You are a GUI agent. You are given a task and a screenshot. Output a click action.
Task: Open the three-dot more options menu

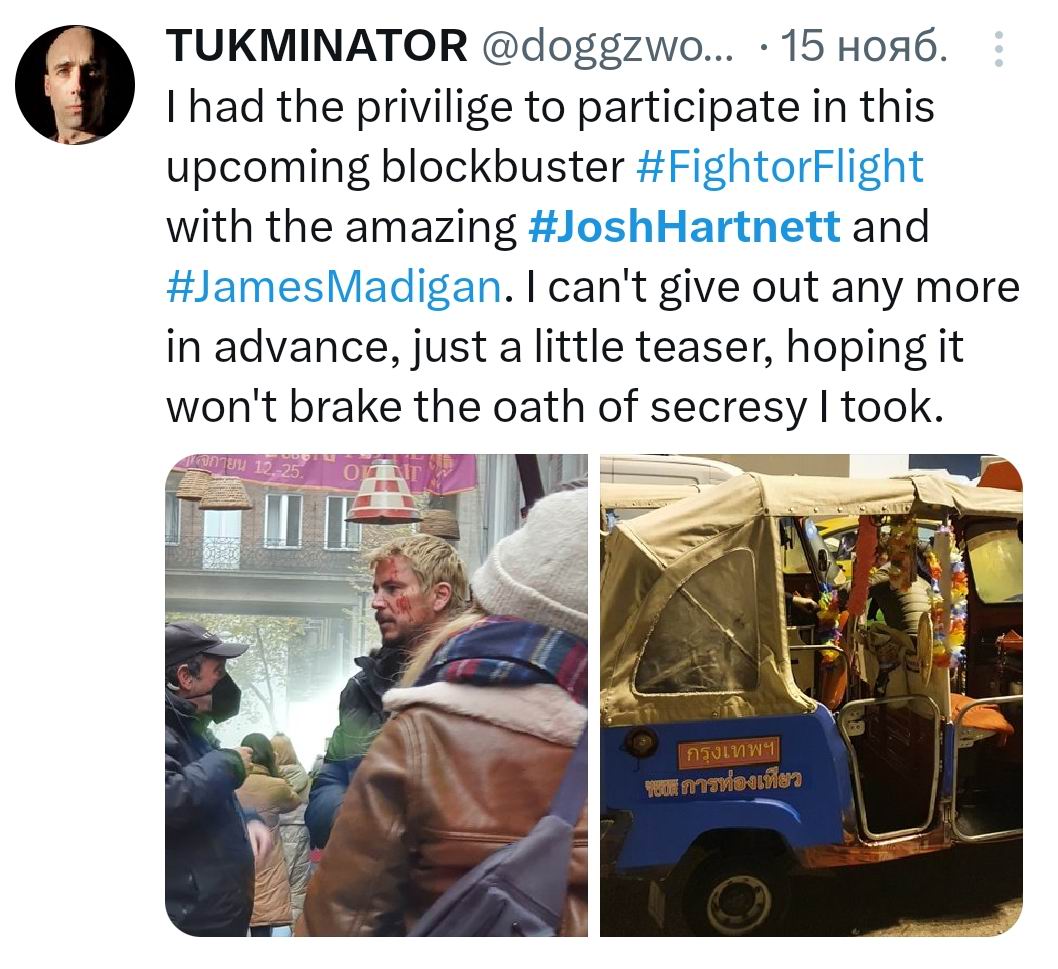click(x=999, y=49)
